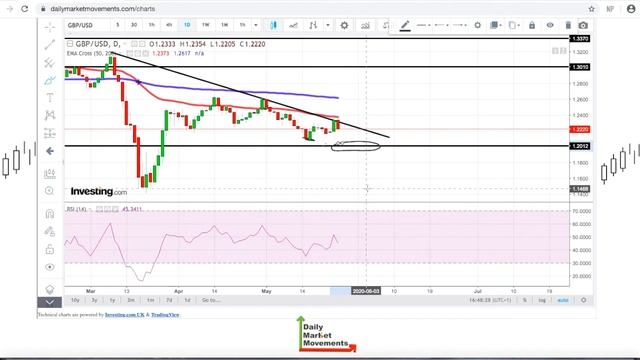Viewport: 640px width, 360px height.
Task: Toggle the percent scale
Action: (x=524, y=300)
